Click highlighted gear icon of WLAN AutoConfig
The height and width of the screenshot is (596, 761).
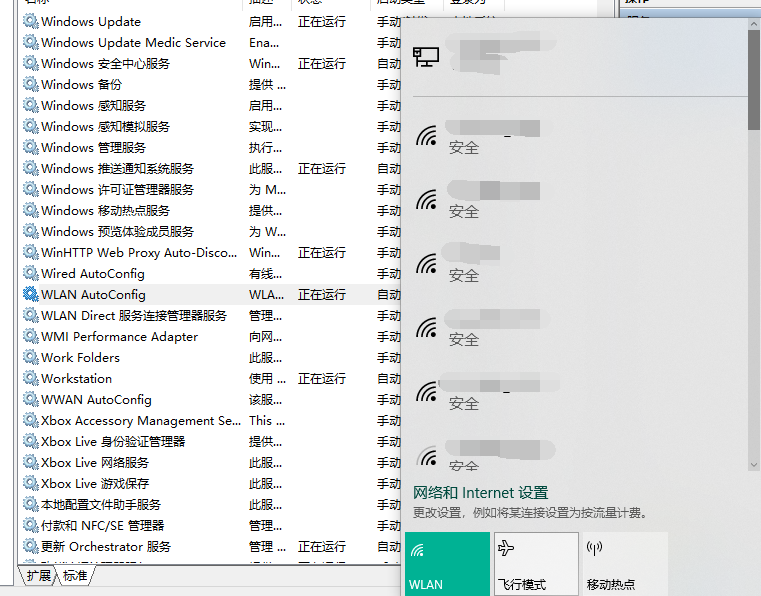(x=31, y=294)
